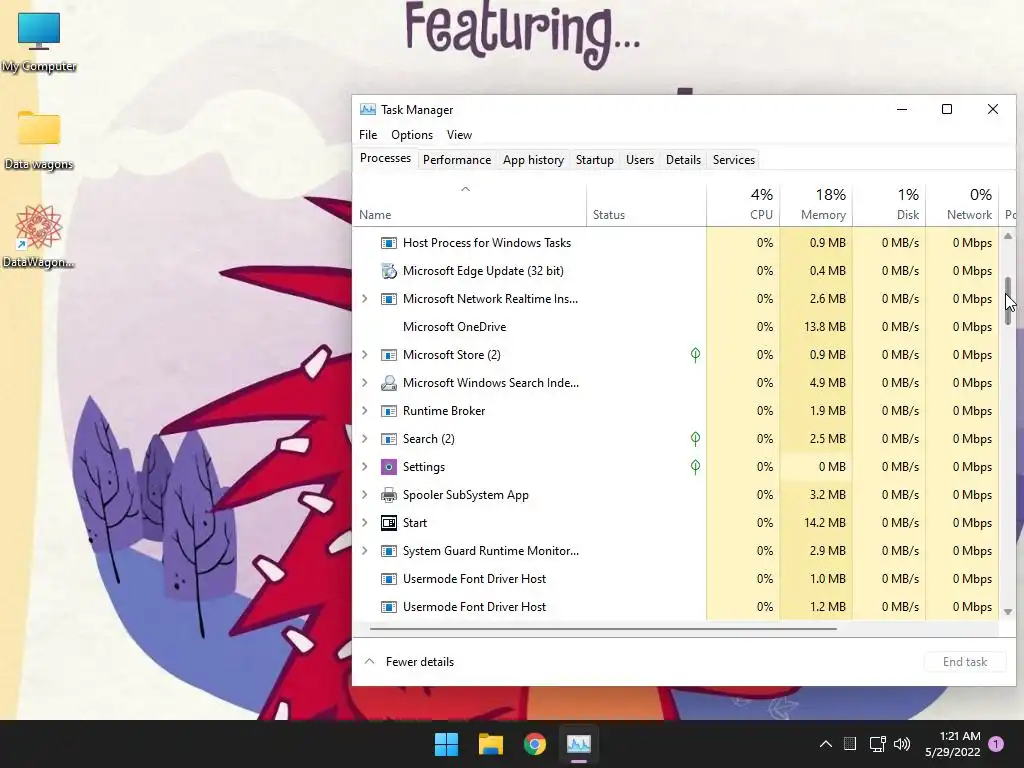
Task: Expand the System Guard Runtime Monitor row
Action: [x=365, y=551]
